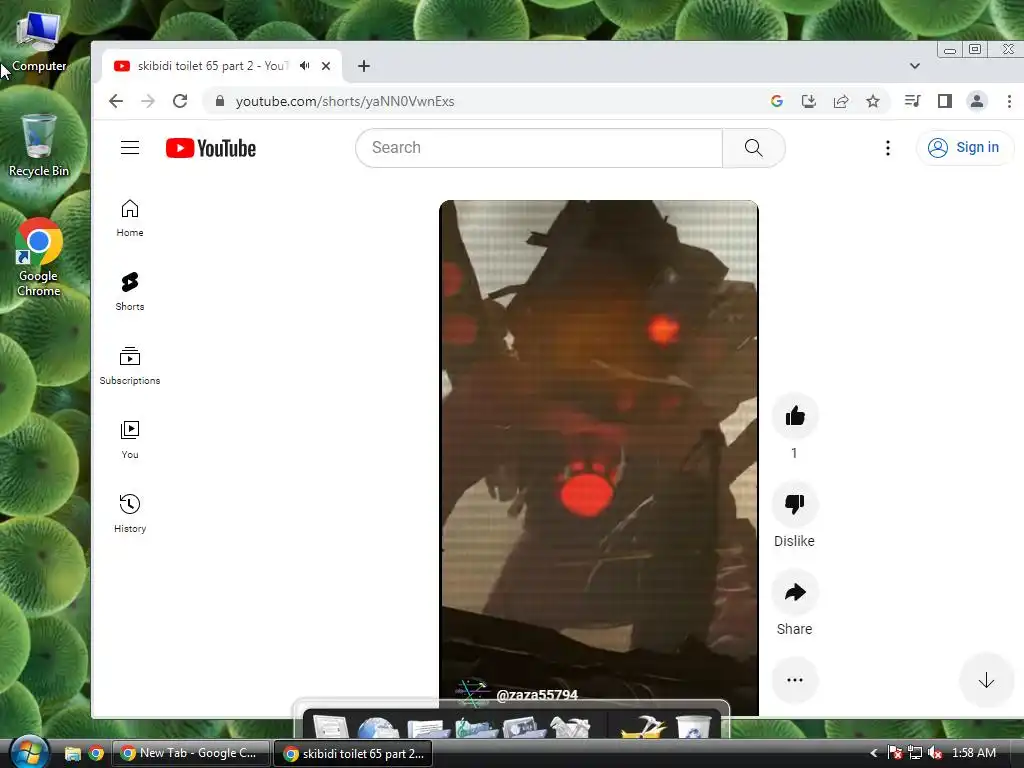Open the trash bin in the dock
1024x768 pixels.
pyautogui.click(x=693, y=727)
